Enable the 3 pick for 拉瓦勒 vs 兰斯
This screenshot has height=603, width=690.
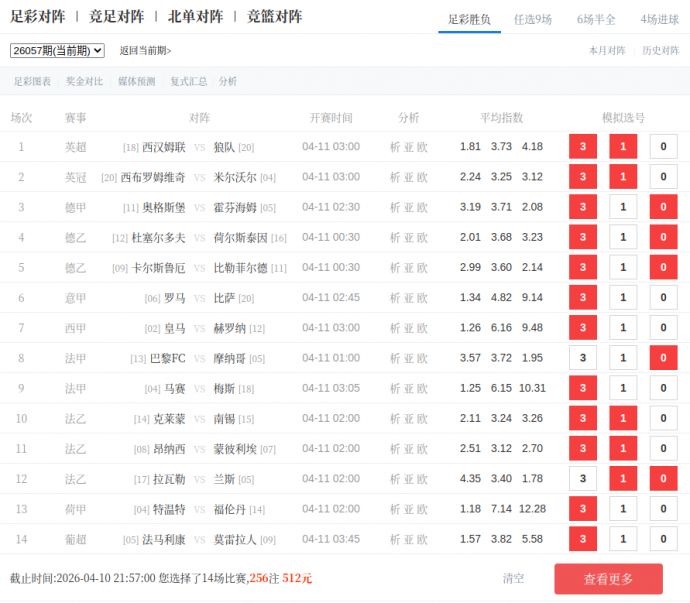582,479
